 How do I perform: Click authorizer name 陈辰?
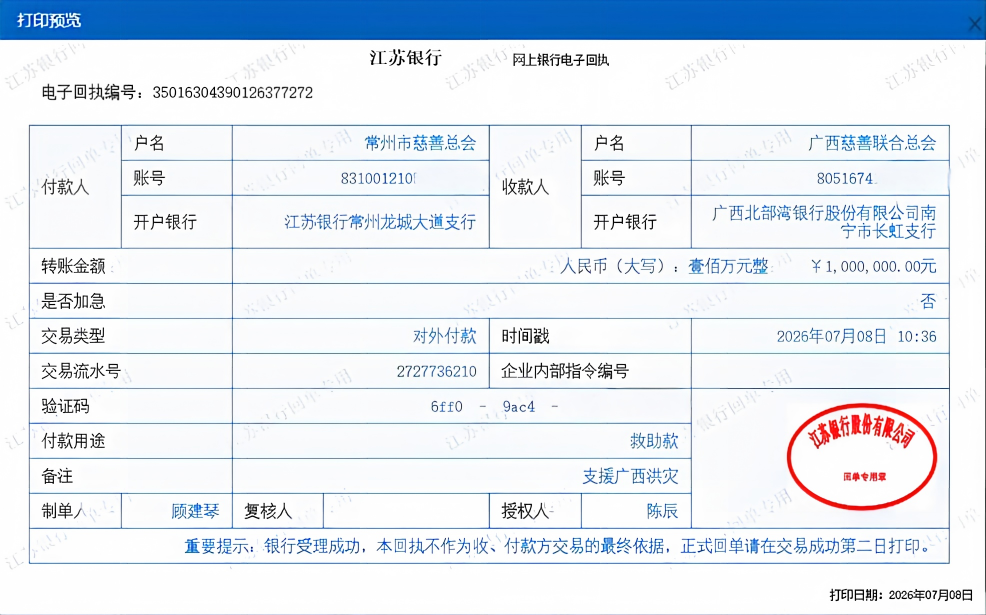click(663, 511)
